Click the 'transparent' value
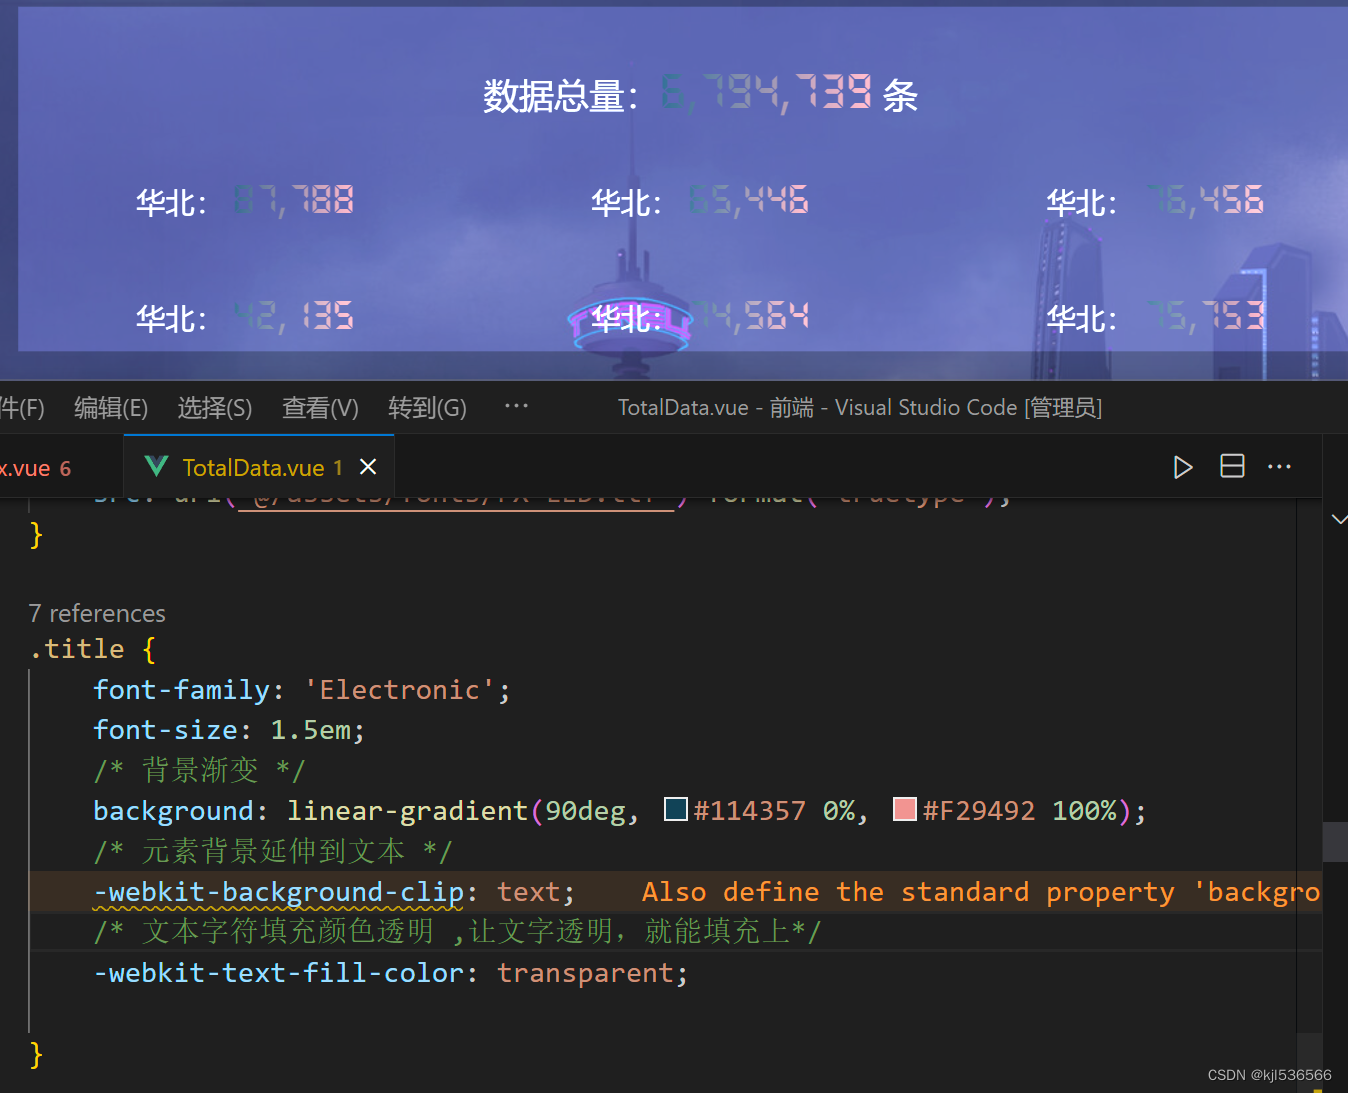The height and width of the screenshot is (1093, 1348). (x=585, y=973)
